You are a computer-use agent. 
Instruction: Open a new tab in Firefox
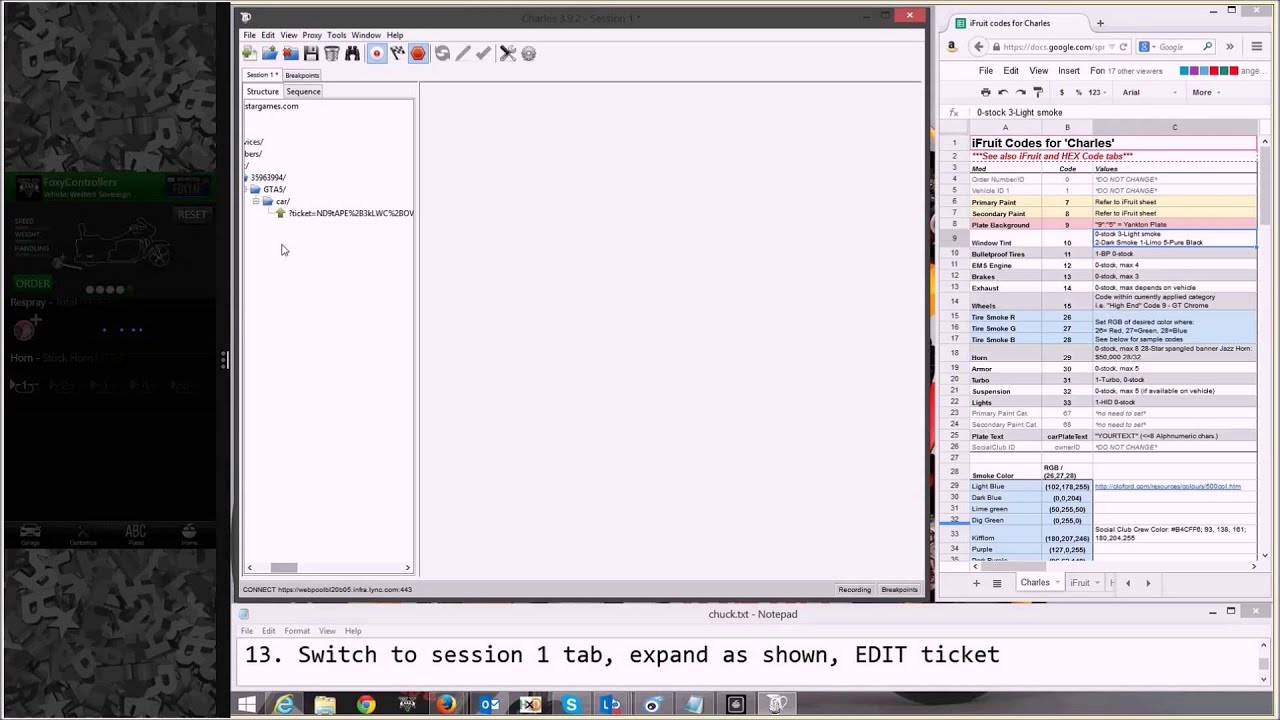tap(1100, 23)
